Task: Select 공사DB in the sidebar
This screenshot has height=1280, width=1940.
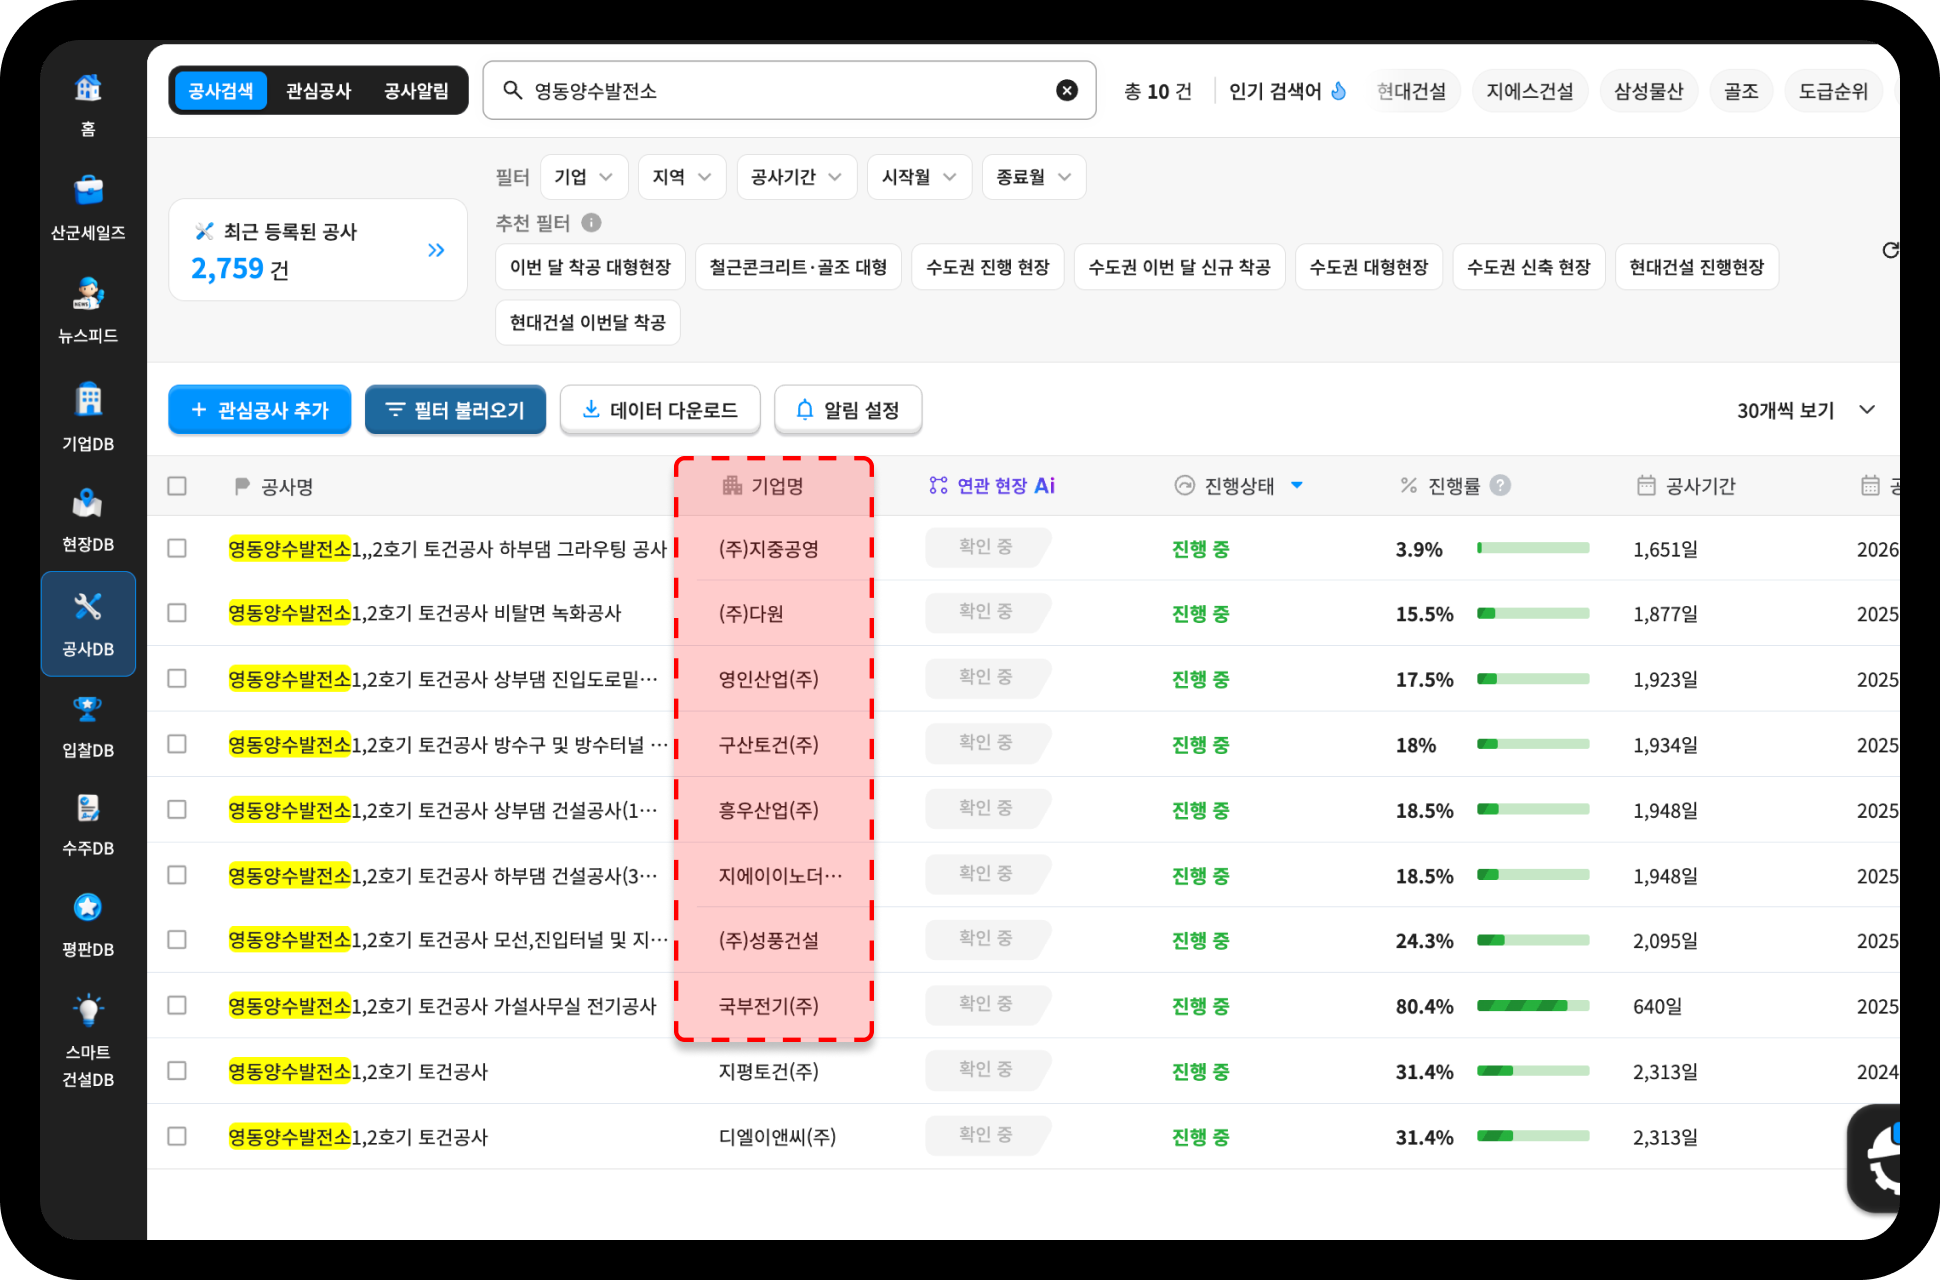Action: point(88,624)
